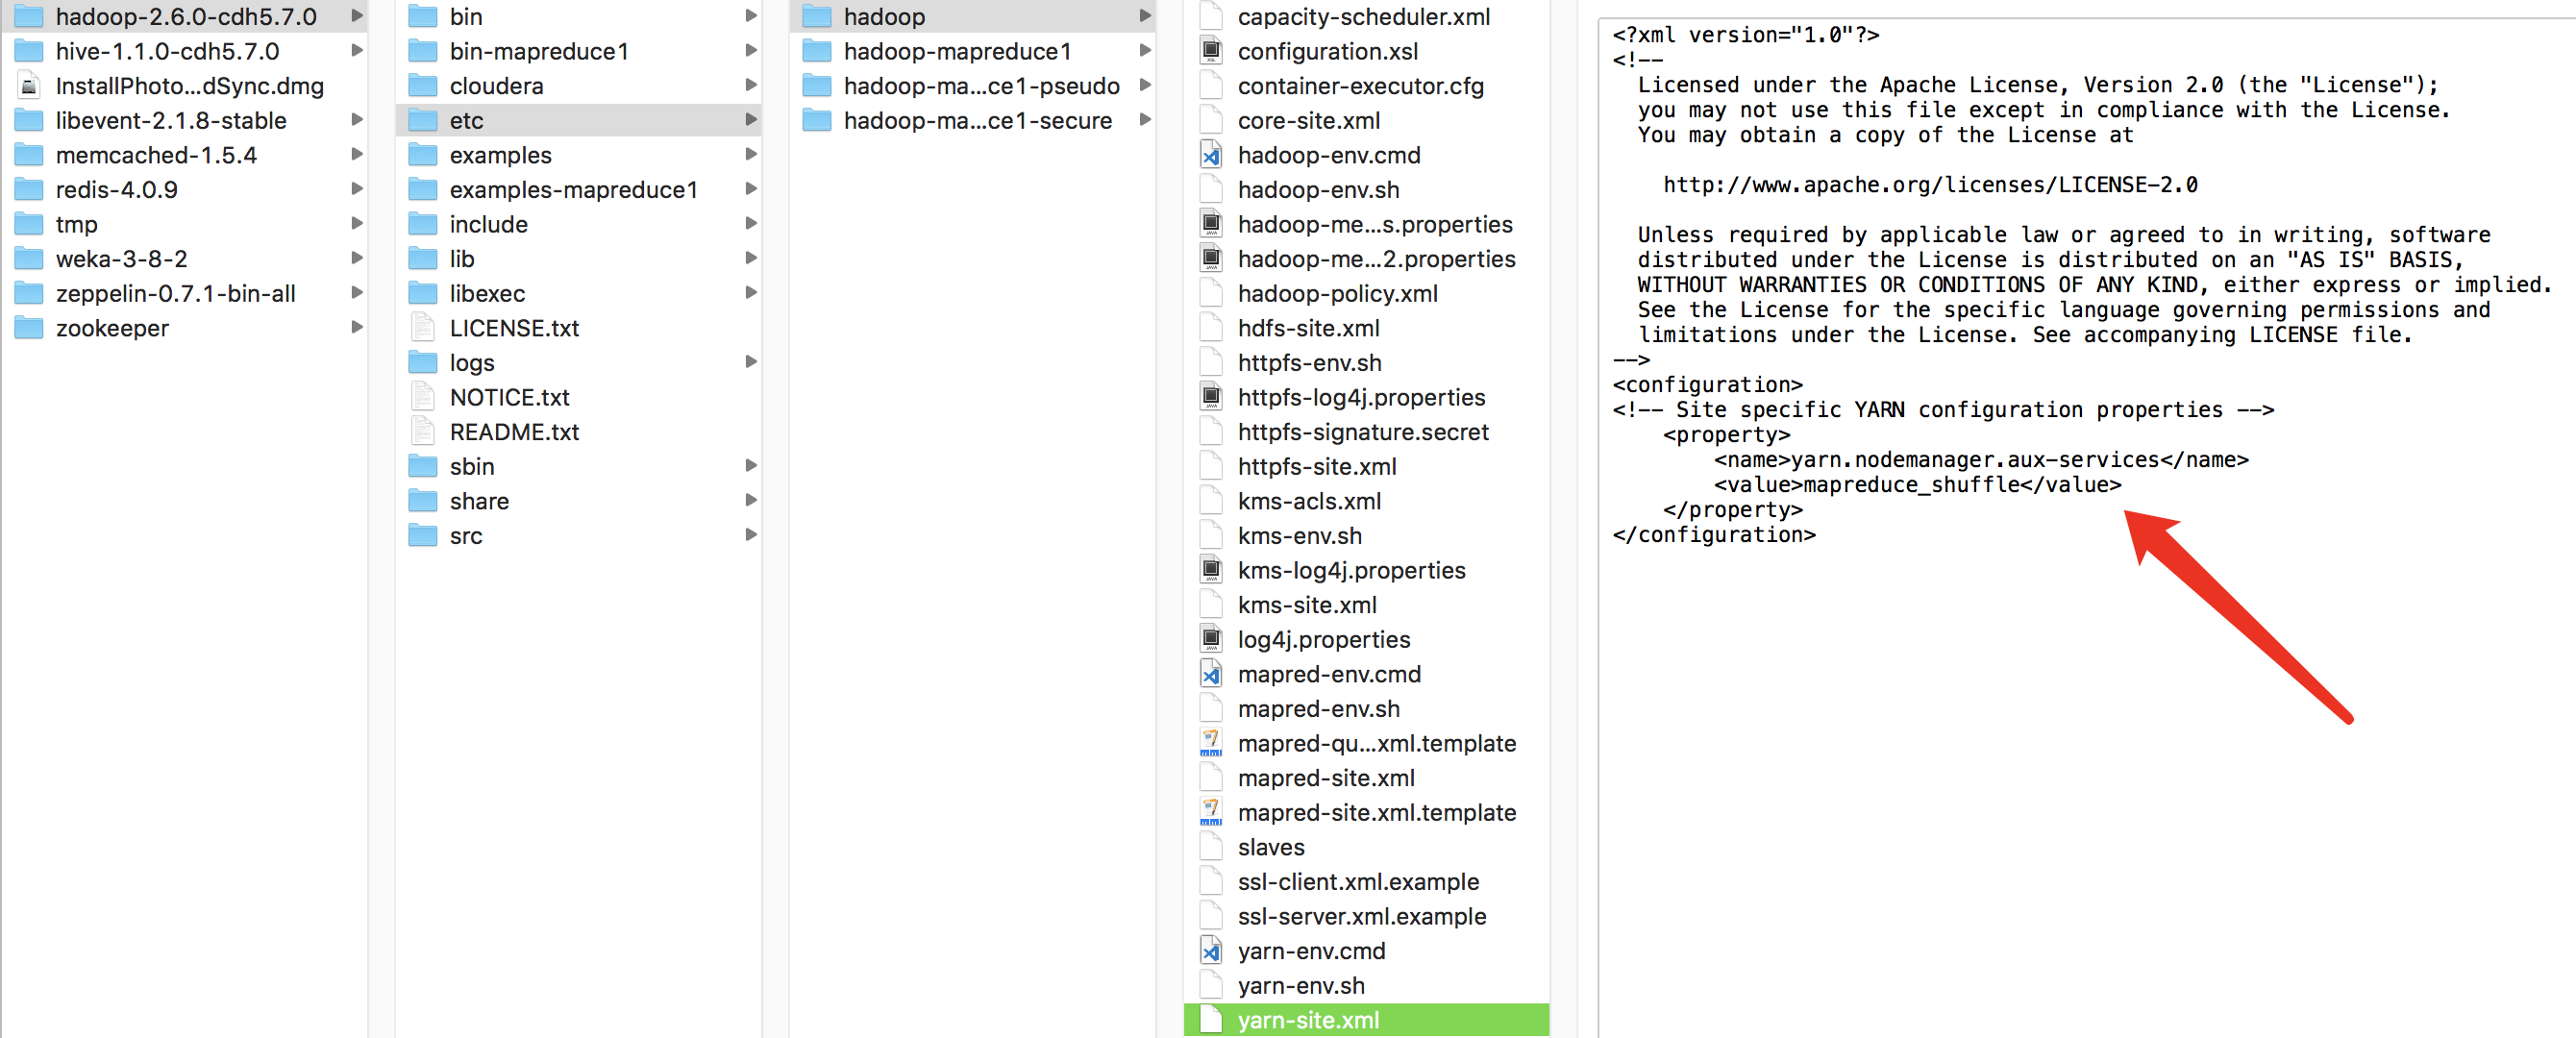The width and height of the screenshot is (2576, 1038).
Task: Click the hadoop-env.cmd file icon
Action: [1210, 155]
